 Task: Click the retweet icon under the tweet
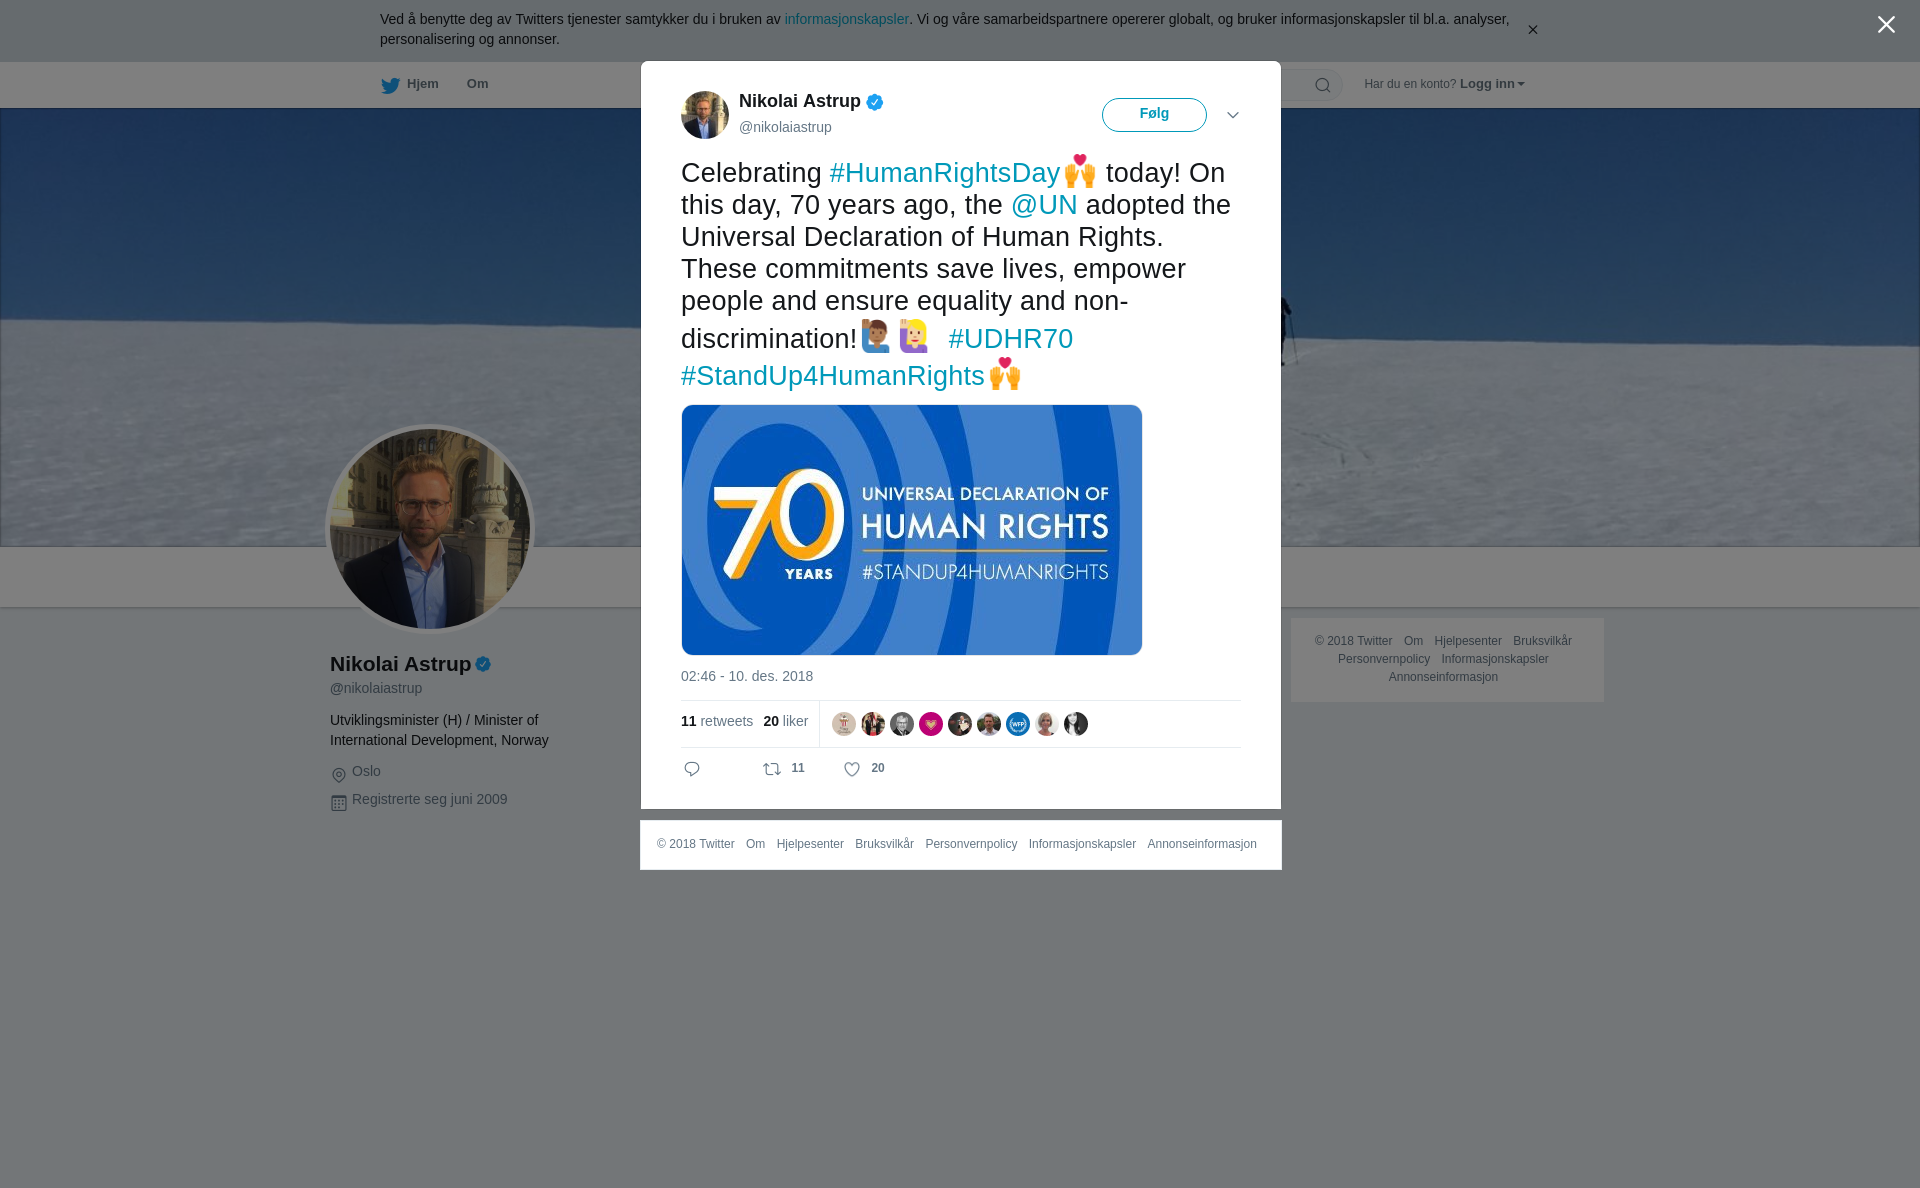(x=772, y=769)
